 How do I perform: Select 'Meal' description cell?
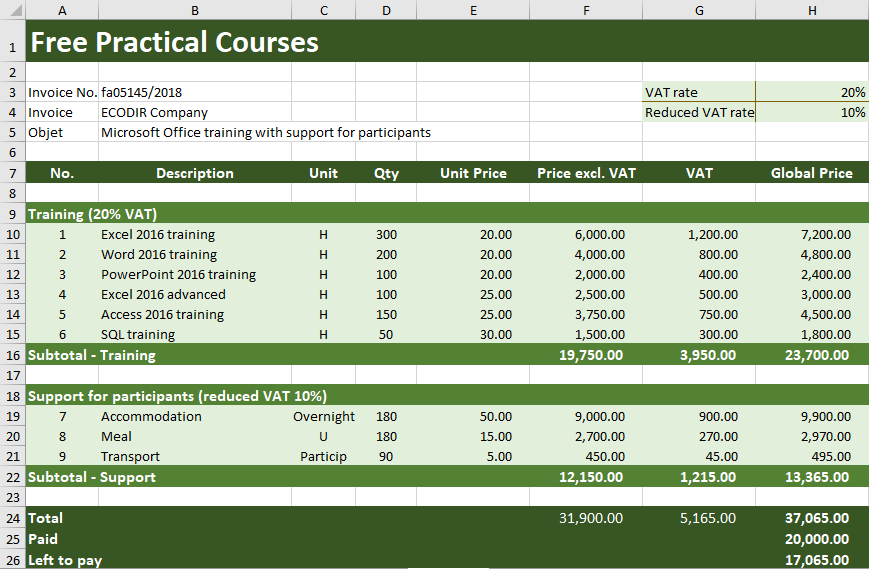point(195,435)
